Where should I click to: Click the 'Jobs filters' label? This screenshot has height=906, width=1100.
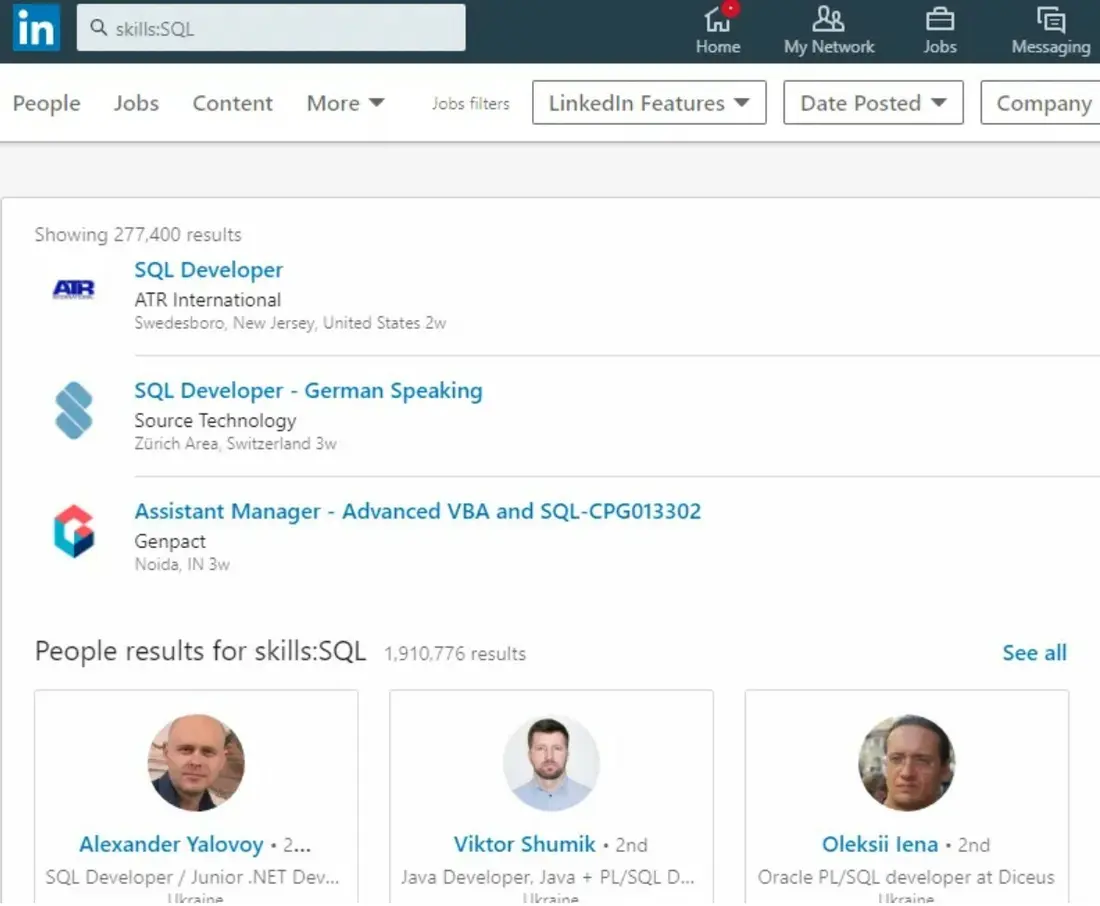pos(471,103)
